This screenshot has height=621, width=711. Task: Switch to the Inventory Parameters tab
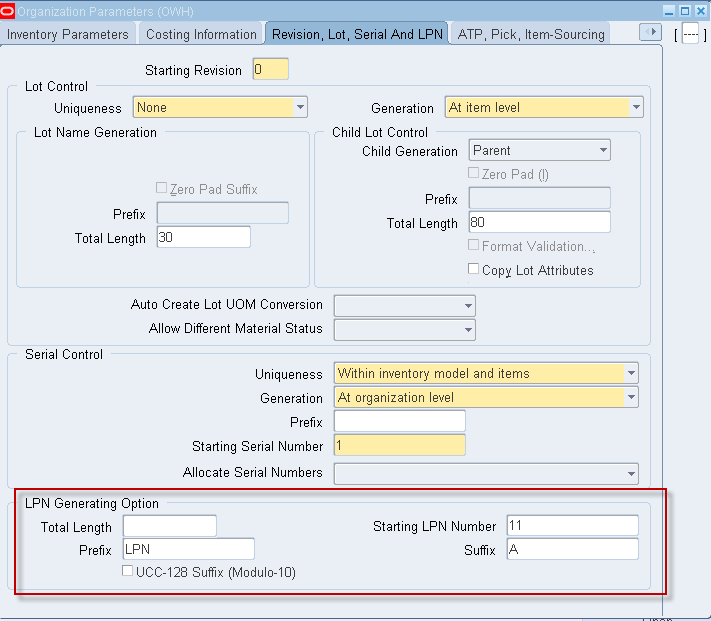[x=68, y=34]
